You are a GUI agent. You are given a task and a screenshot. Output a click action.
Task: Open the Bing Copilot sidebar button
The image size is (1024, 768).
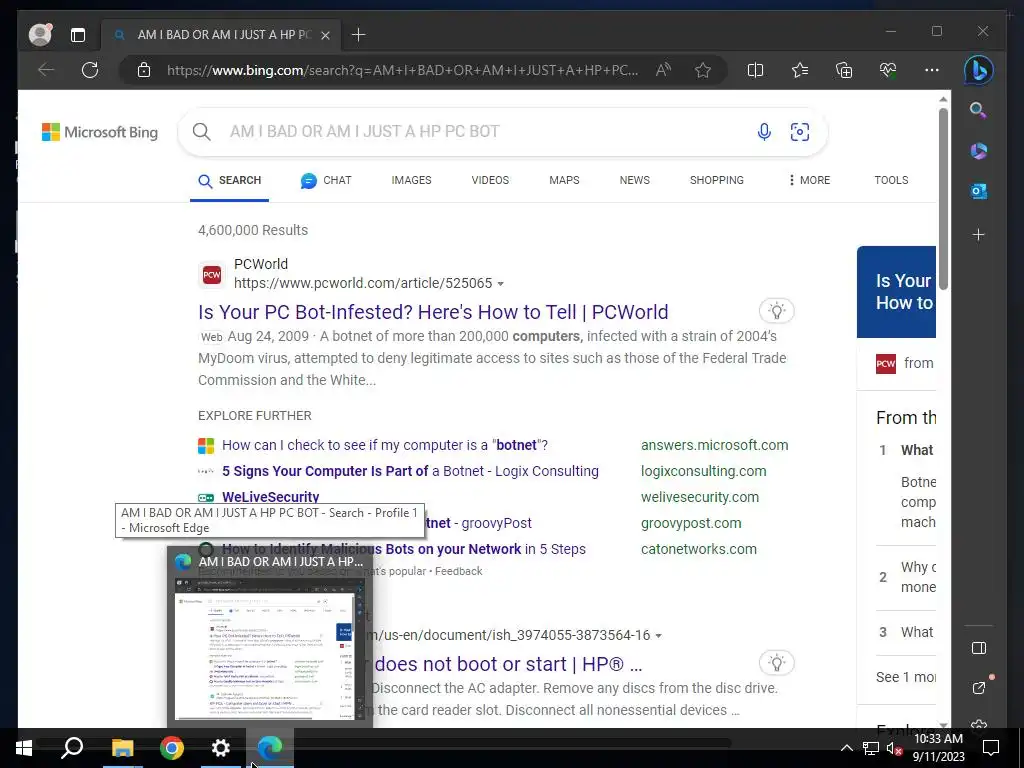click(978, 70)
